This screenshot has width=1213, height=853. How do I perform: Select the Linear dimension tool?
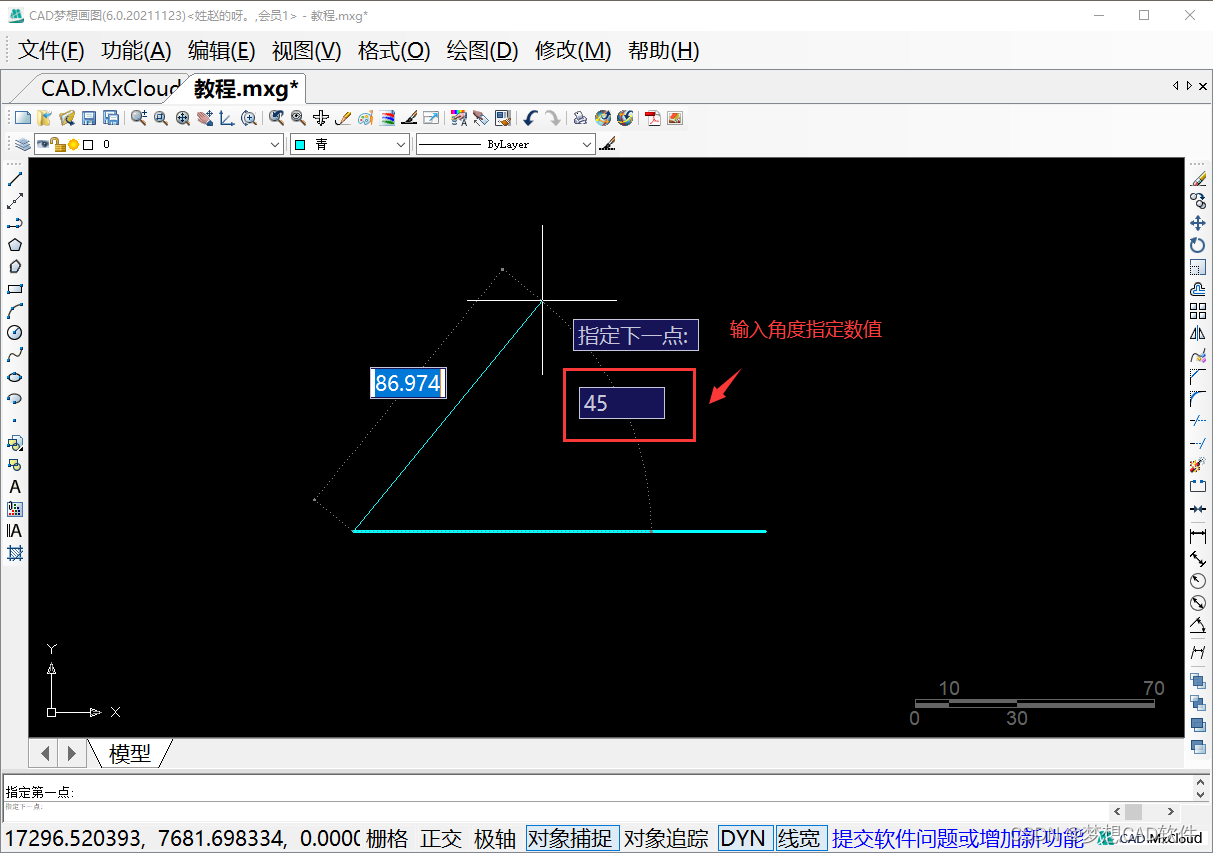(1198, 537)
